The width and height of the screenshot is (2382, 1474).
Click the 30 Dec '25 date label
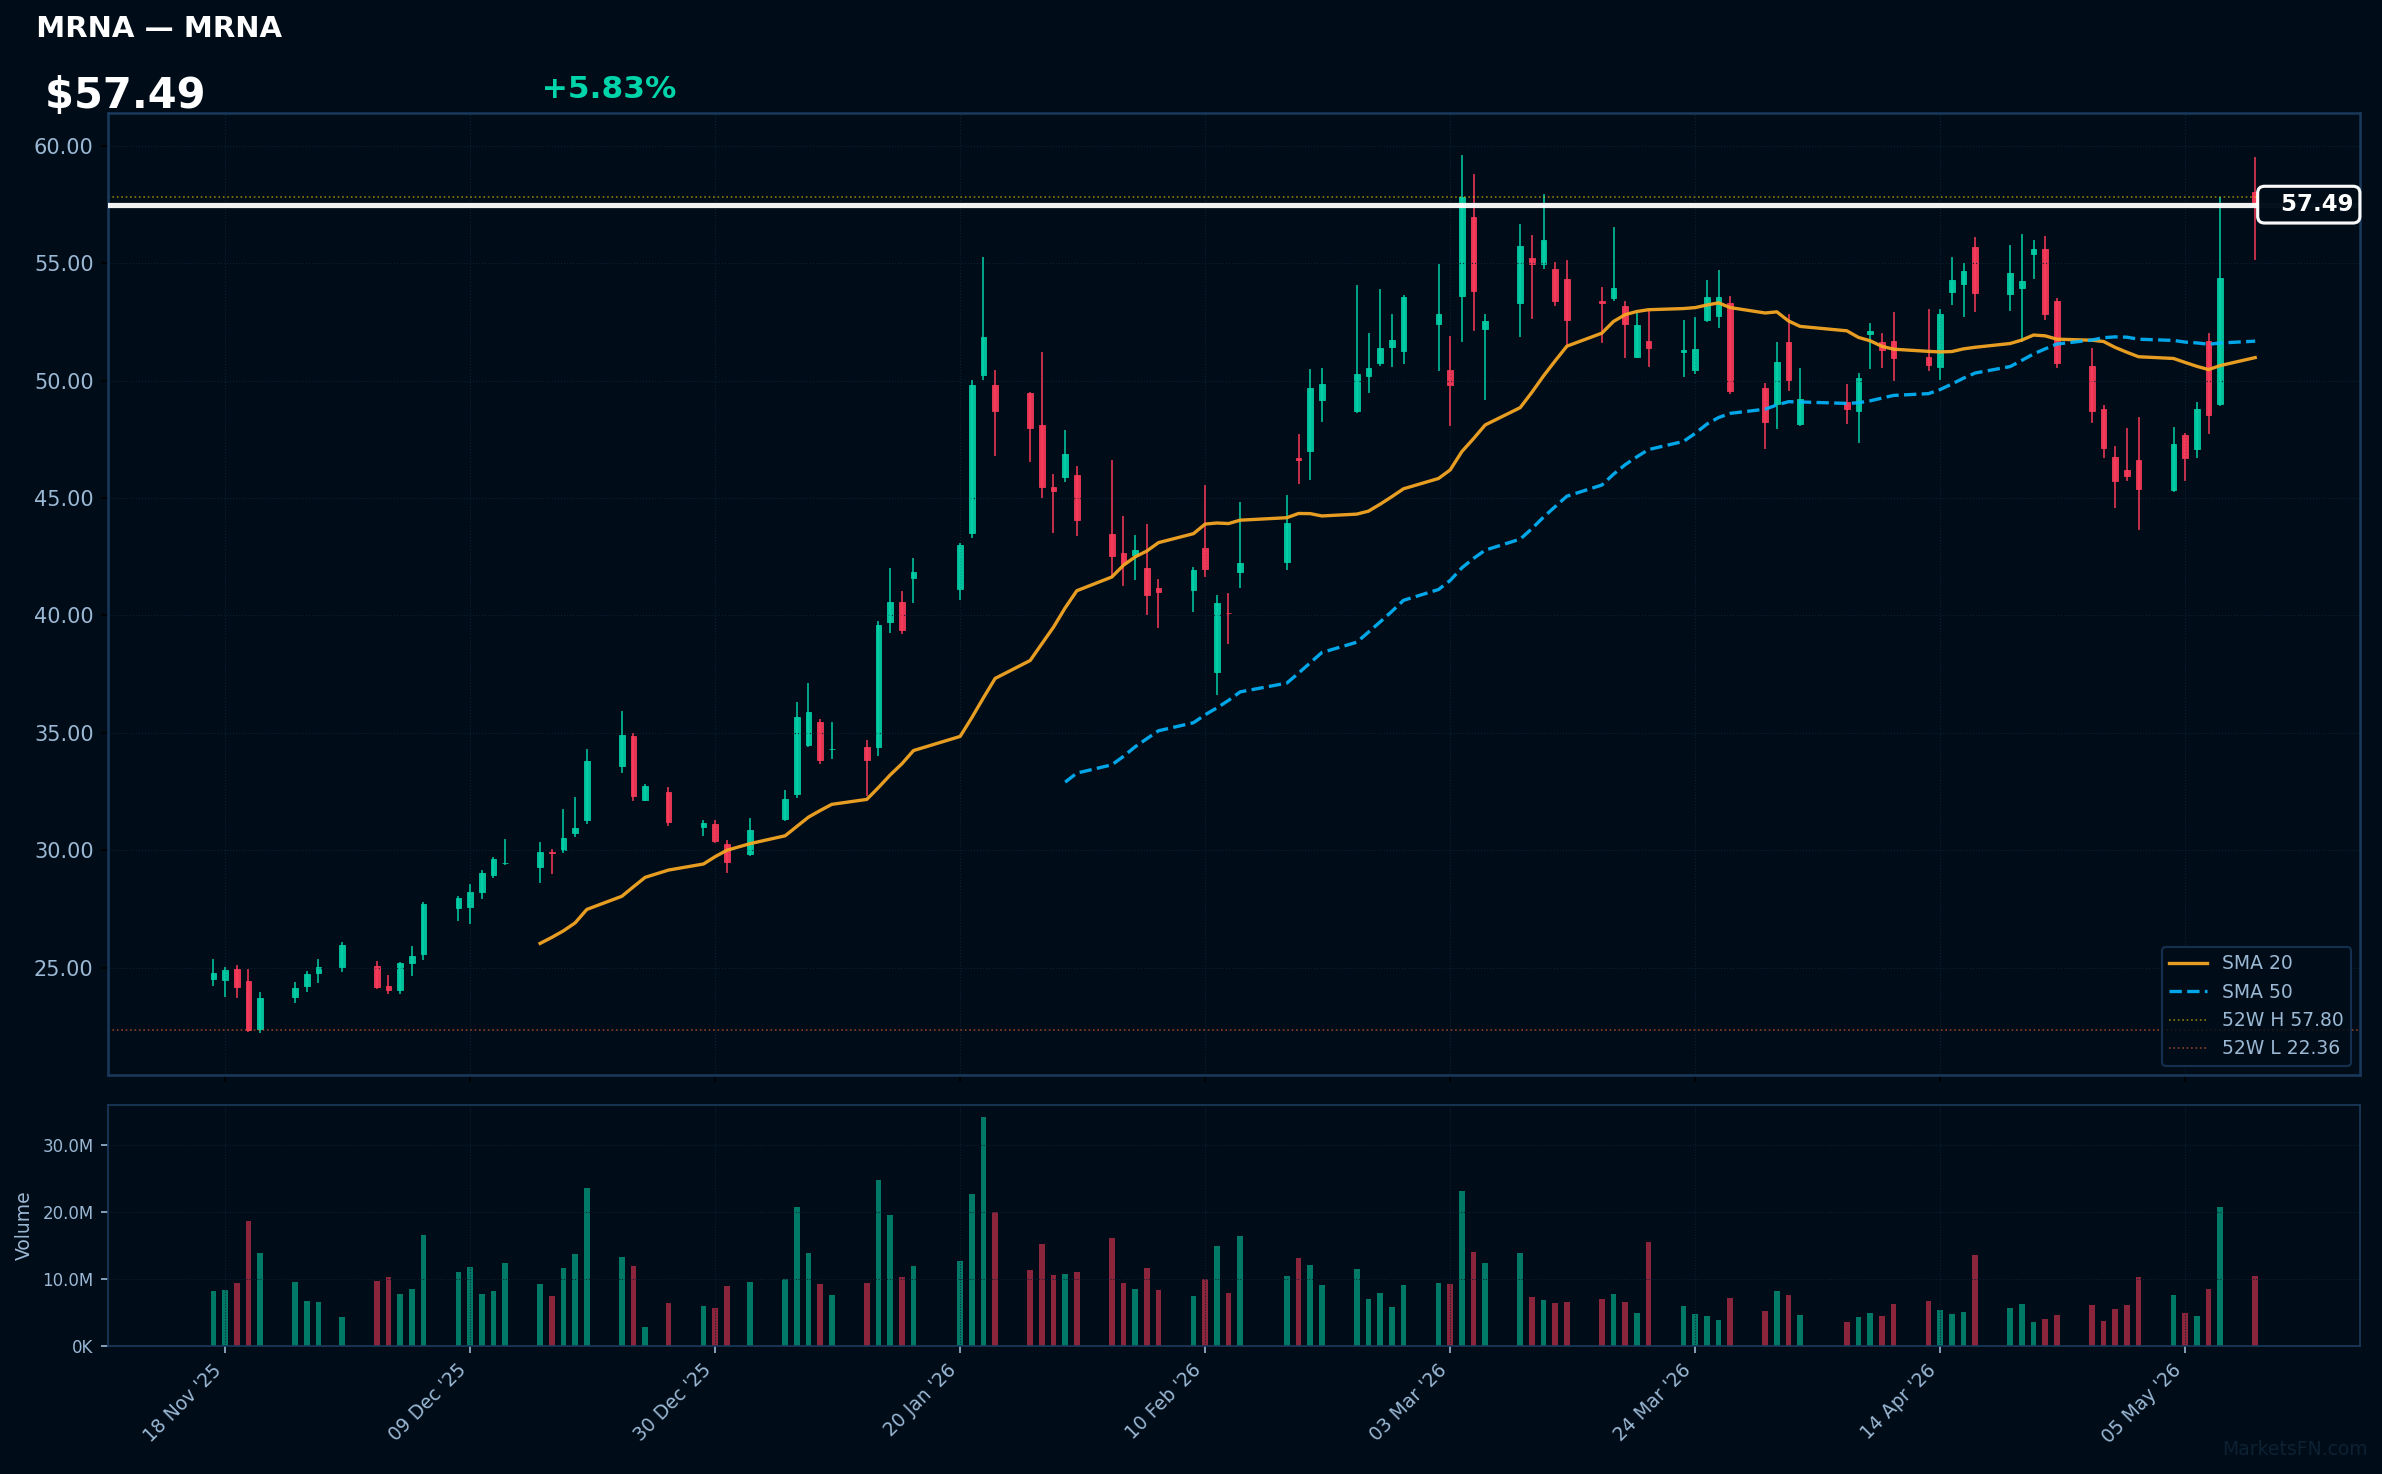(x=672, y=1402)
